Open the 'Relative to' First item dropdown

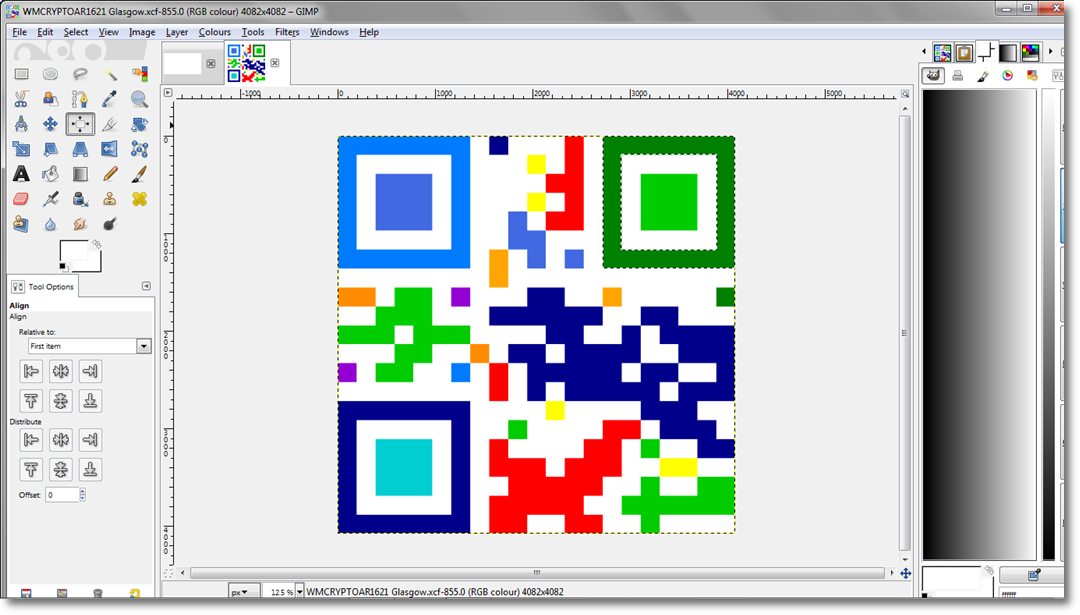pos(89,346)
